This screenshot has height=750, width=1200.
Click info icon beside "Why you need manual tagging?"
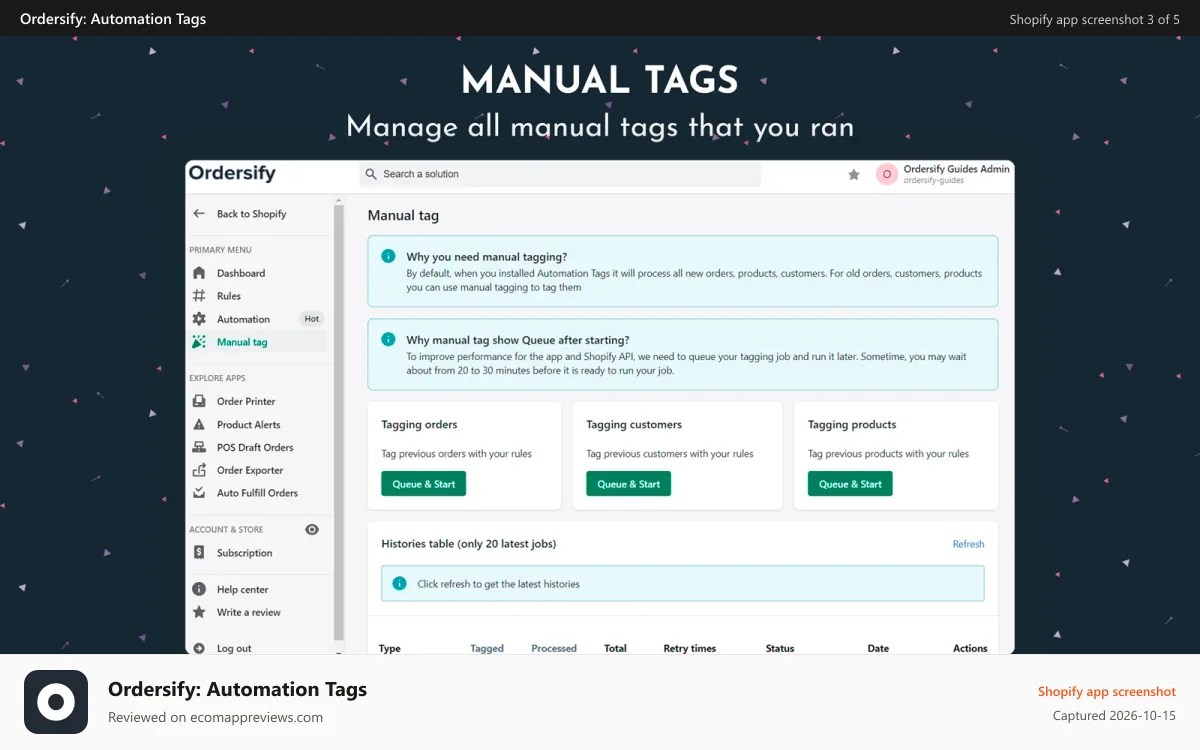pos(388,256)
